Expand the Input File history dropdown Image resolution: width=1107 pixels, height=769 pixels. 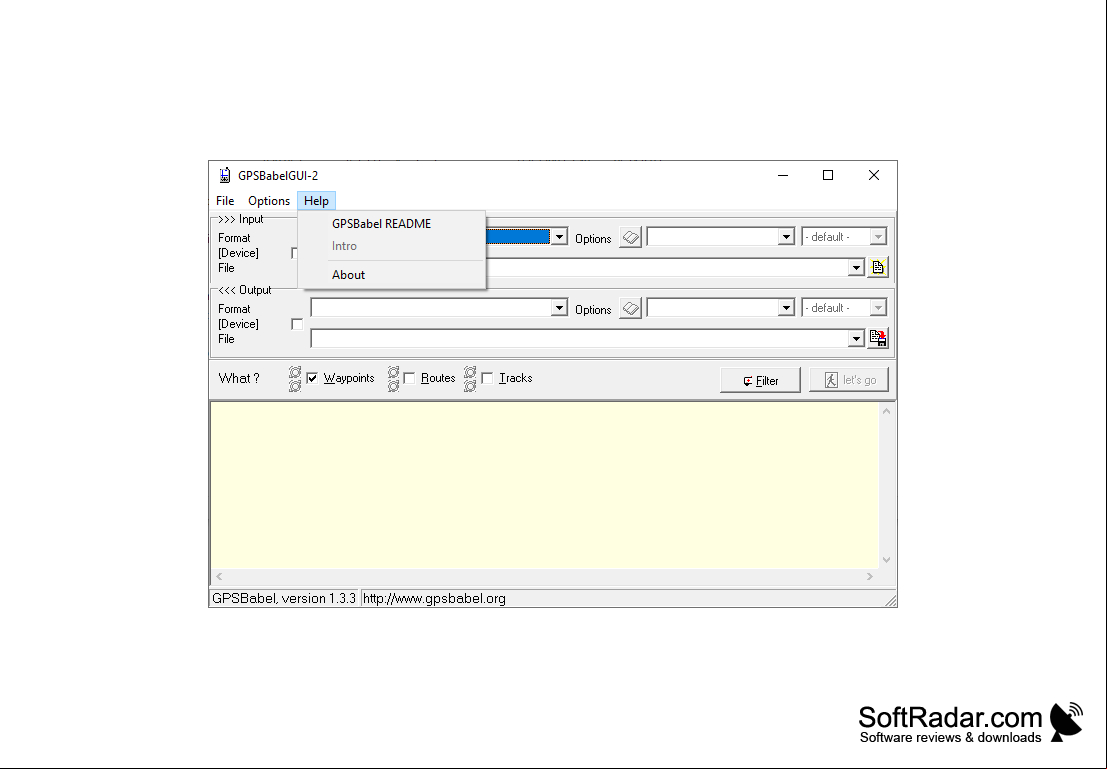pos(856,268)
